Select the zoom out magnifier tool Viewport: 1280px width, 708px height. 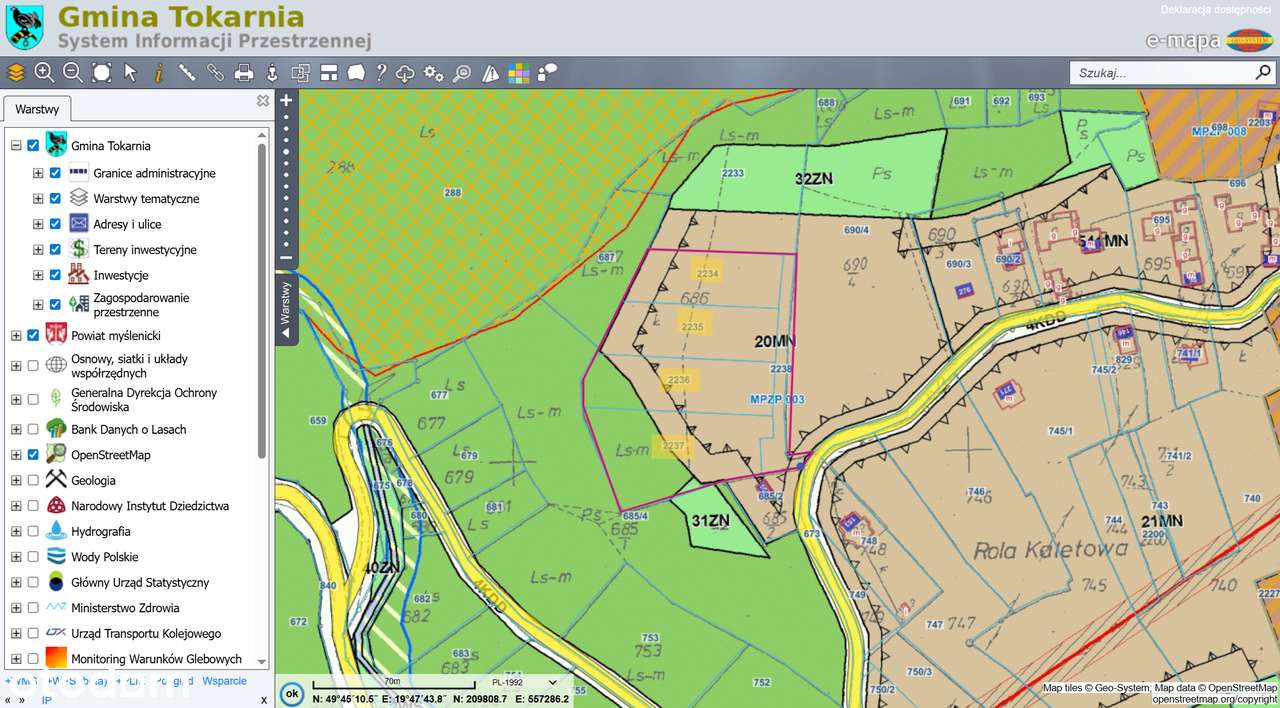click(73, 72)
